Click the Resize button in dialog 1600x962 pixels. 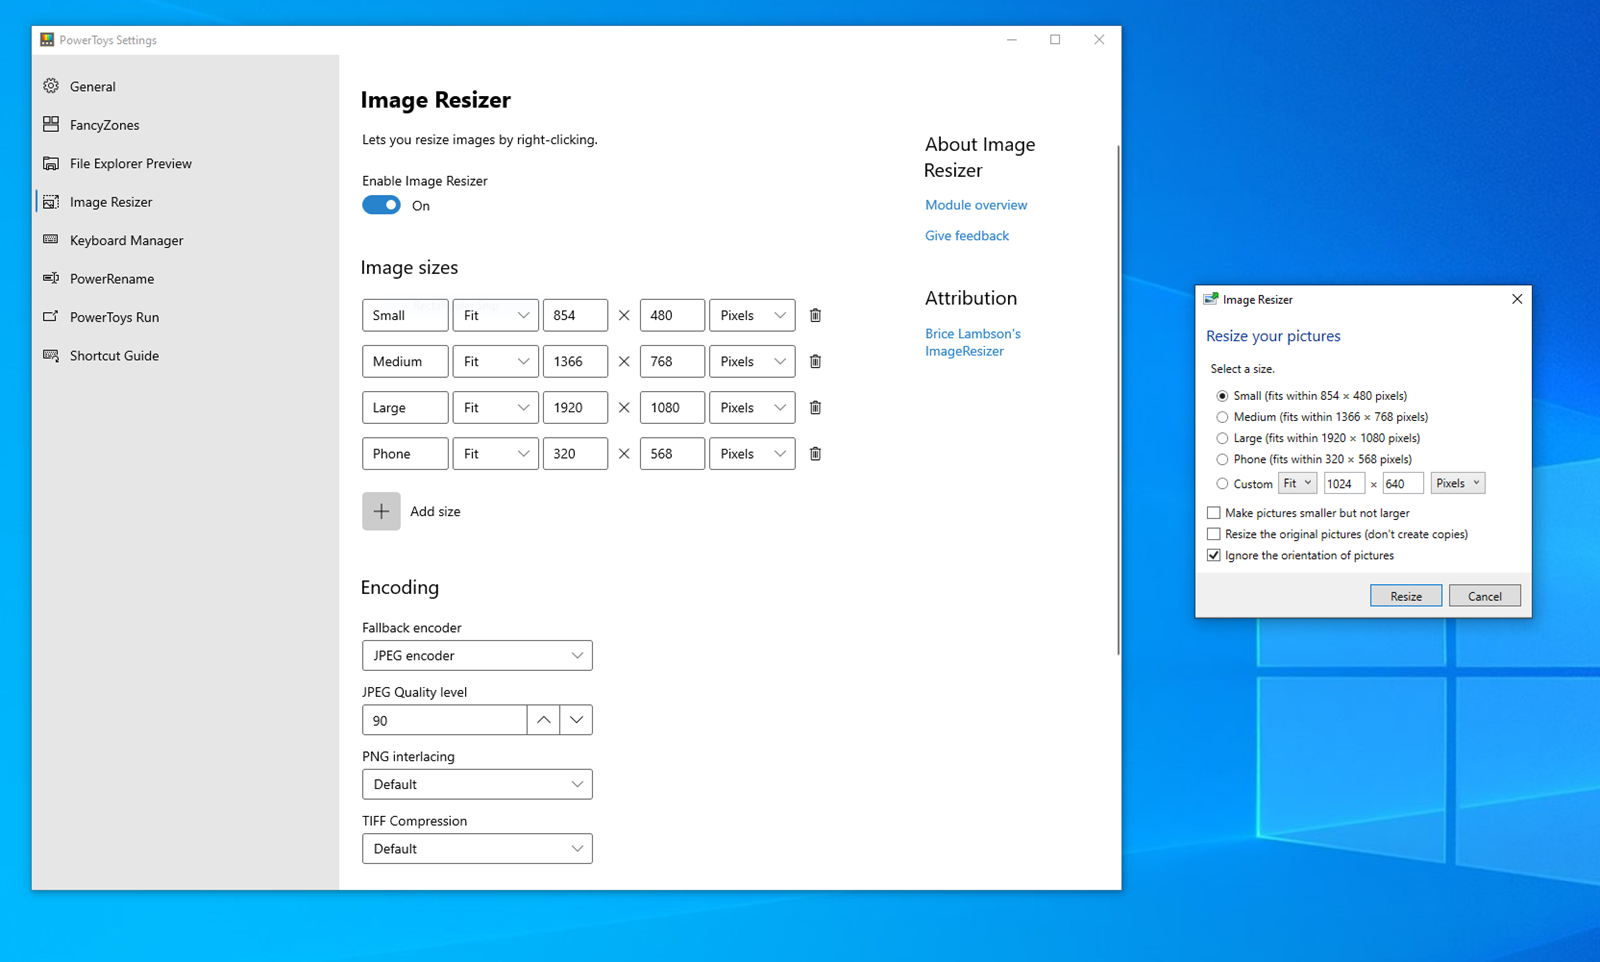[x=1405, y=596]
